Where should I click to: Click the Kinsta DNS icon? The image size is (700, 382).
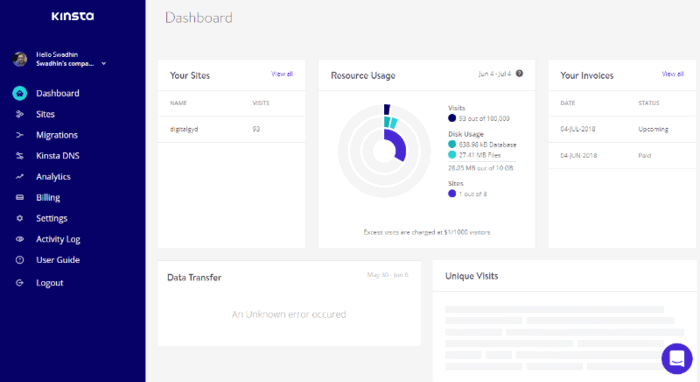[20, 156]
